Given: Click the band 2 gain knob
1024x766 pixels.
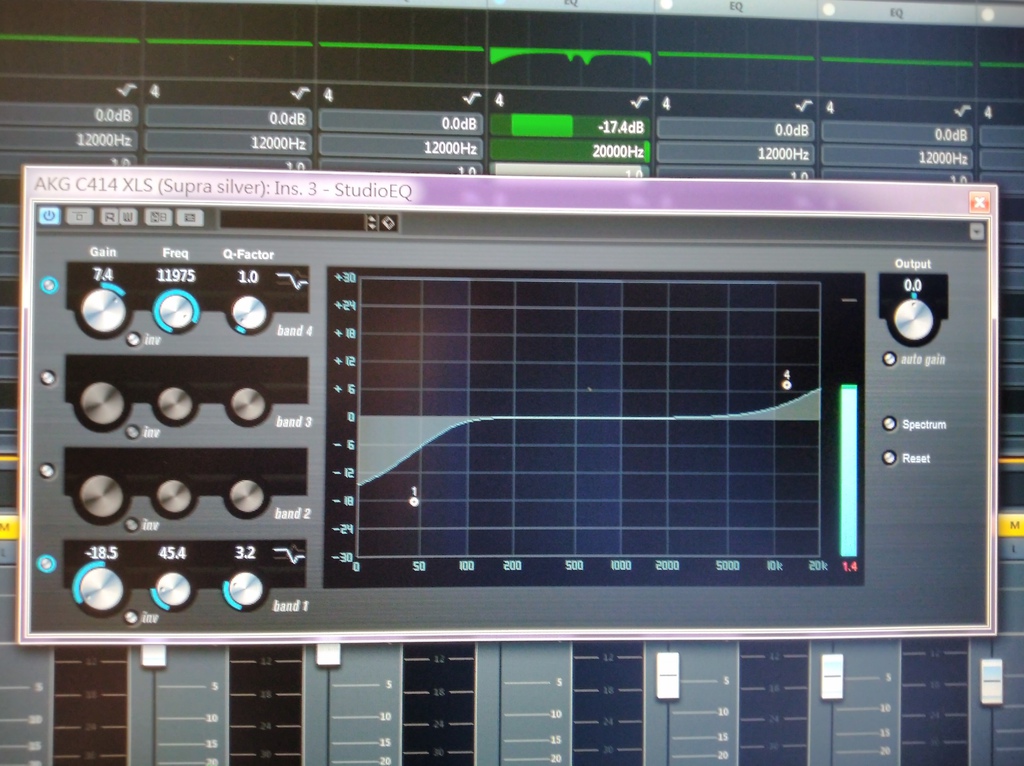Looking at the screenshot, I should tap(101, 496).
